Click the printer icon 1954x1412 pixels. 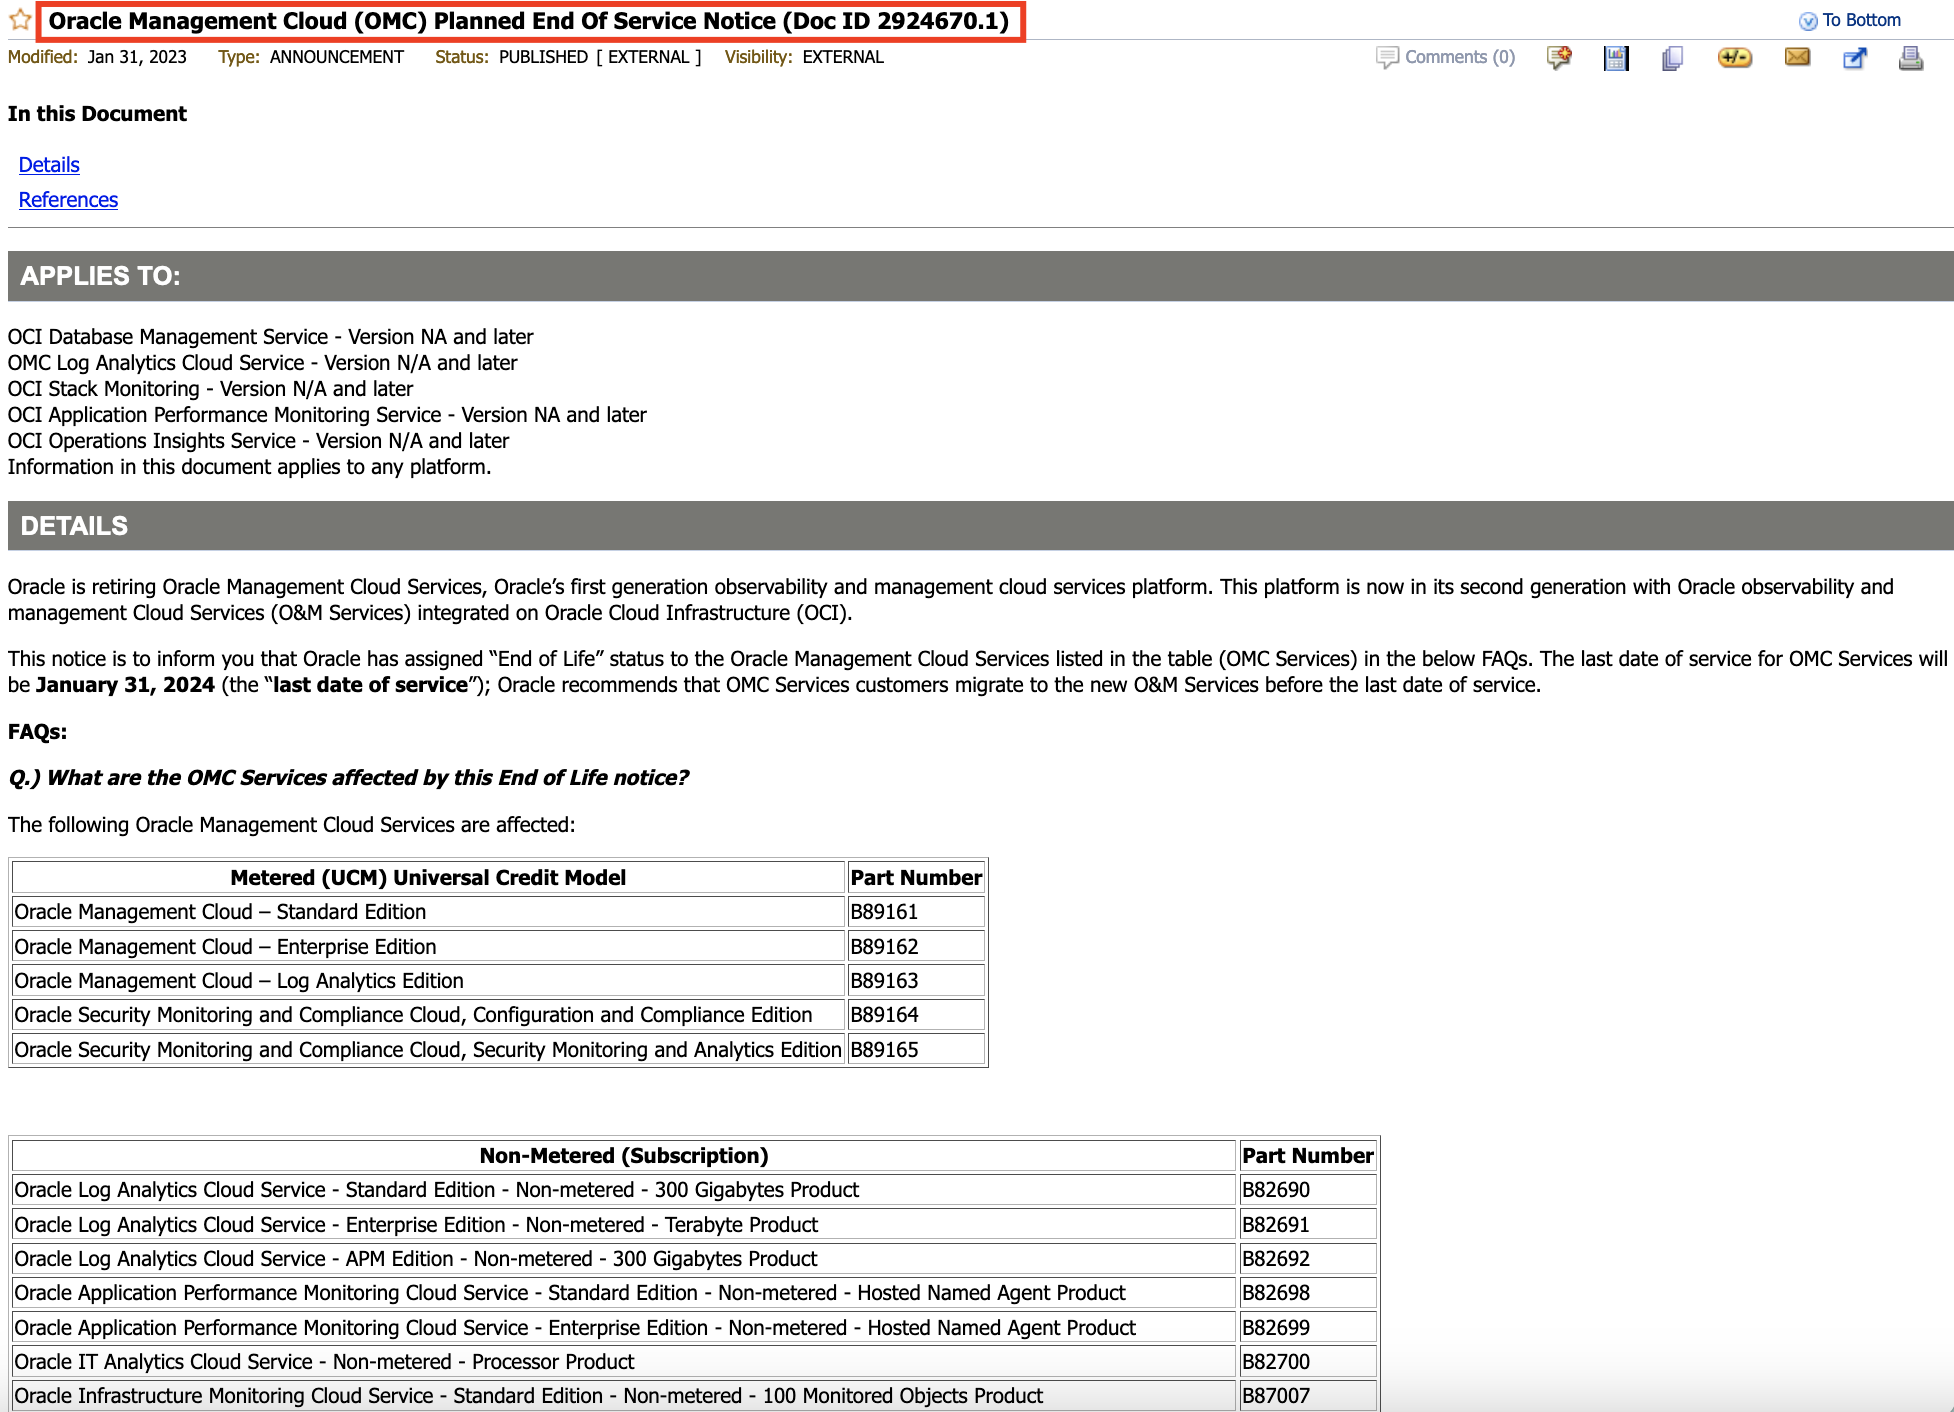(1910, 58)
